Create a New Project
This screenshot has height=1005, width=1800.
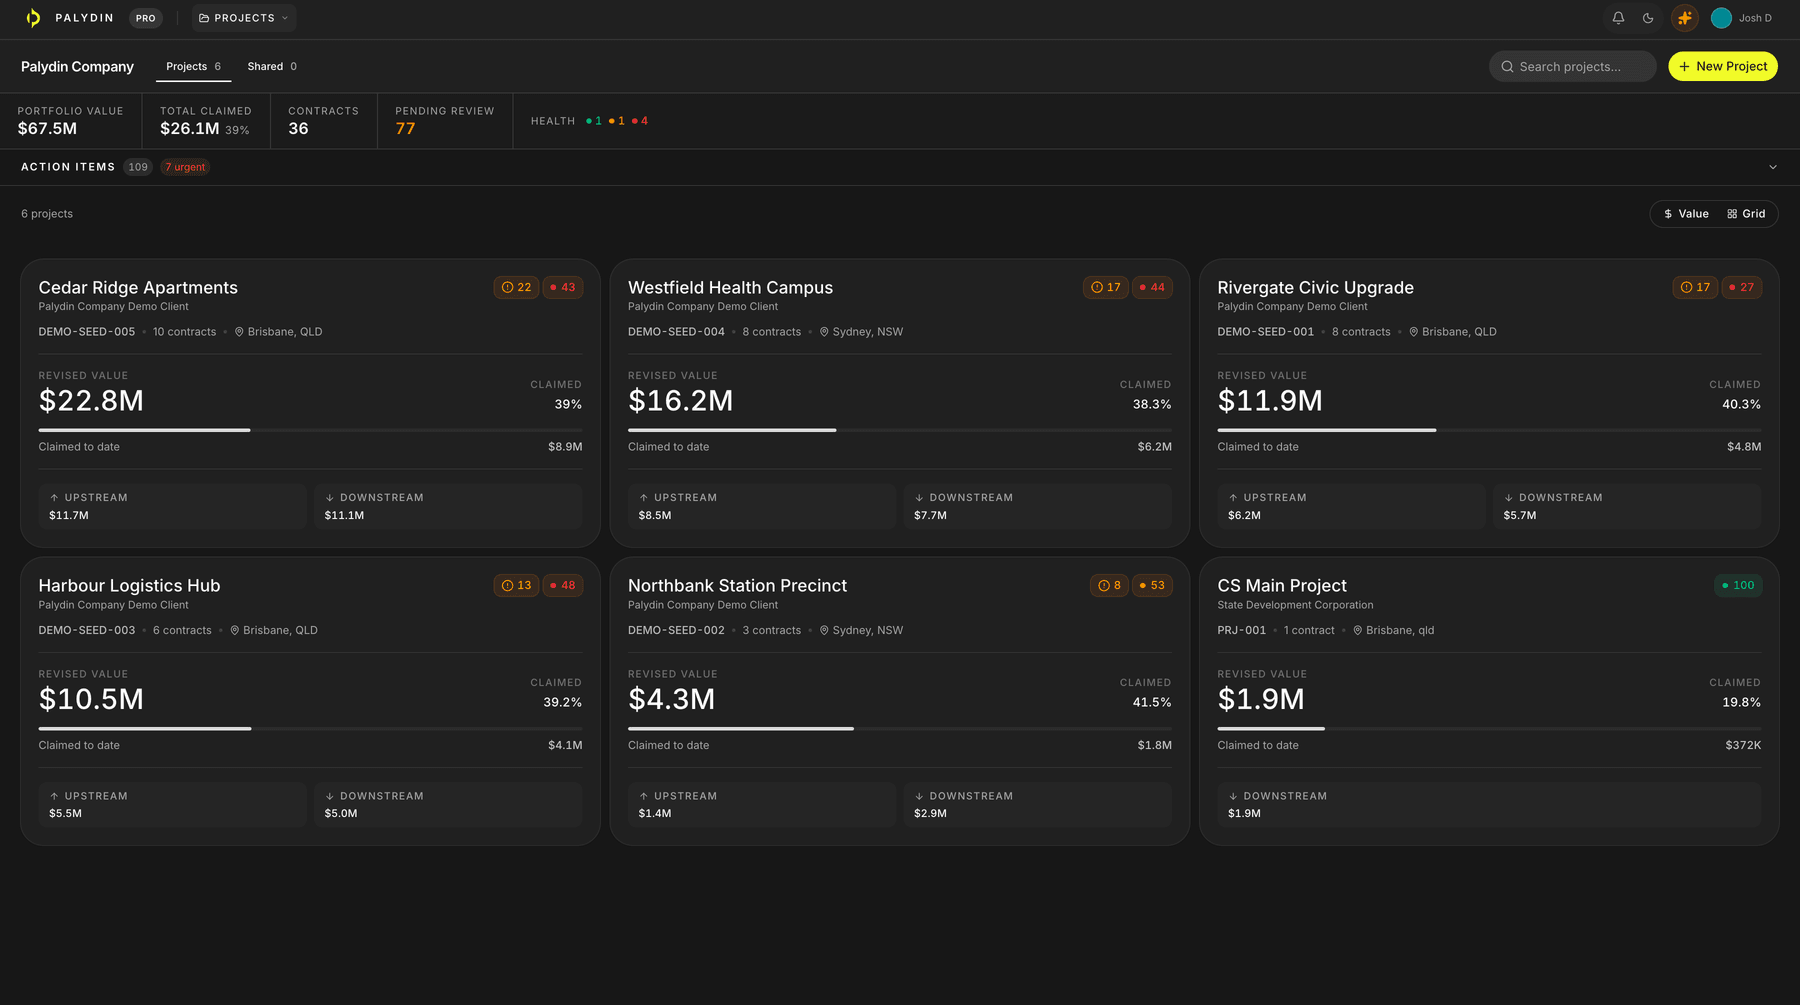[1722, 66]
